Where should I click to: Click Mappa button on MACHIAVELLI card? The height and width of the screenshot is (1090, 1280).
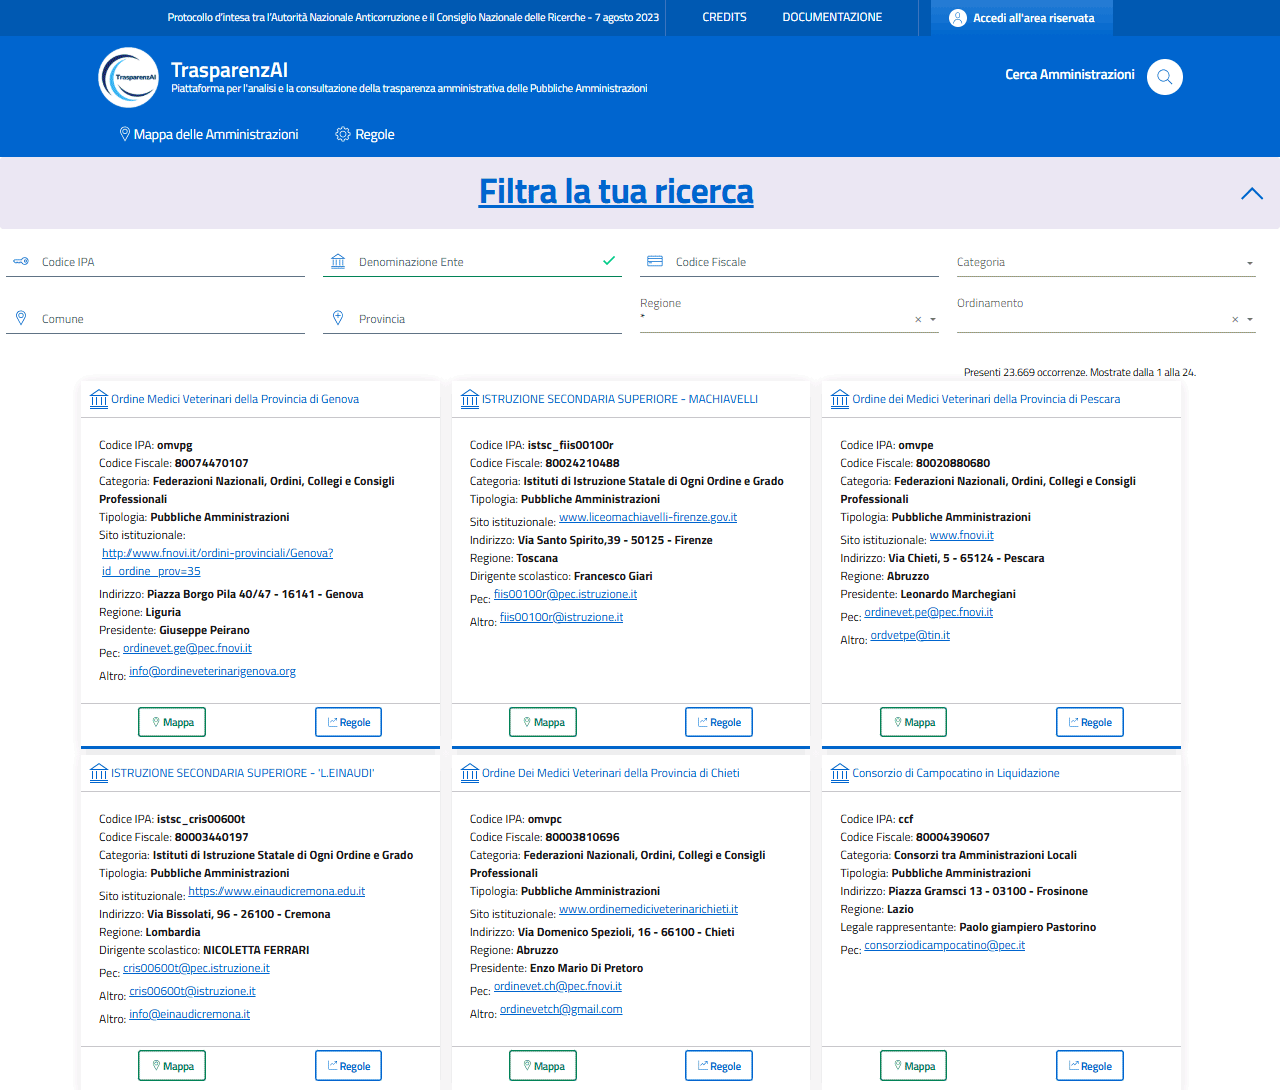pos(543,722)
